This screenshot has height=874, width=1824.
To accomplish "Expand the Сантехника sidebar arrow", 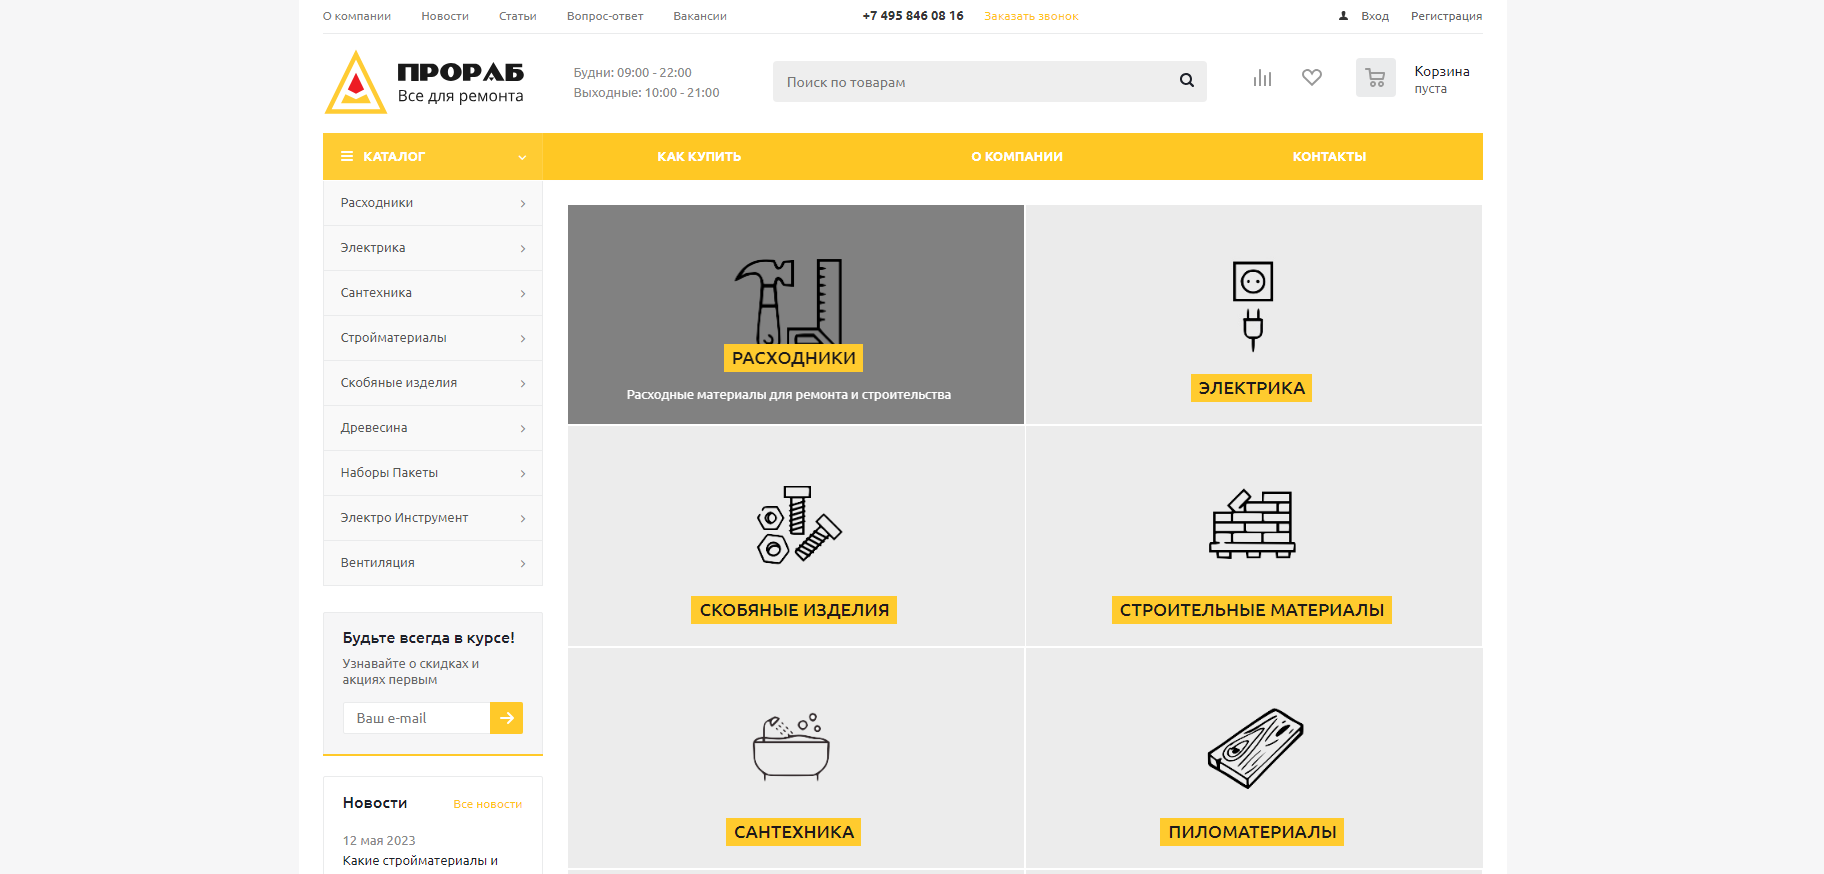I will click(523, 293).
